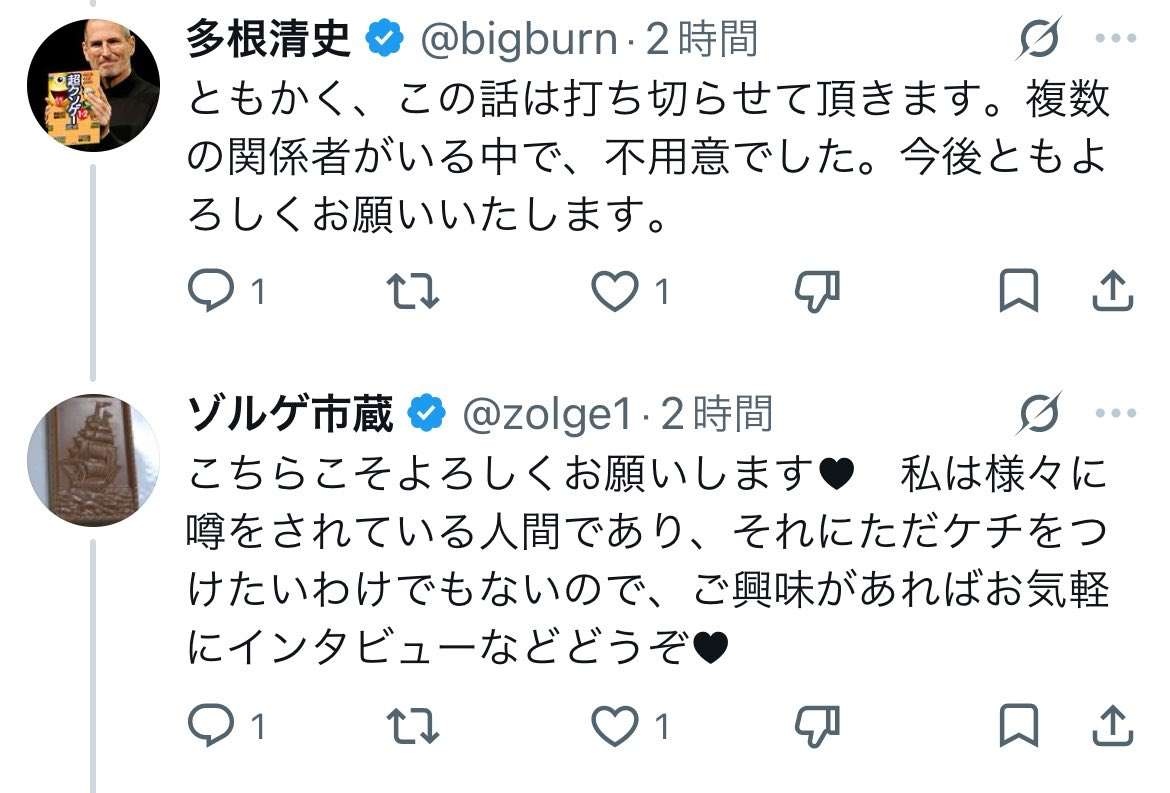Open Grok icon on @zolge1 post
The height and width of the screenshot is (793, 1170).
pos(1040,414)
